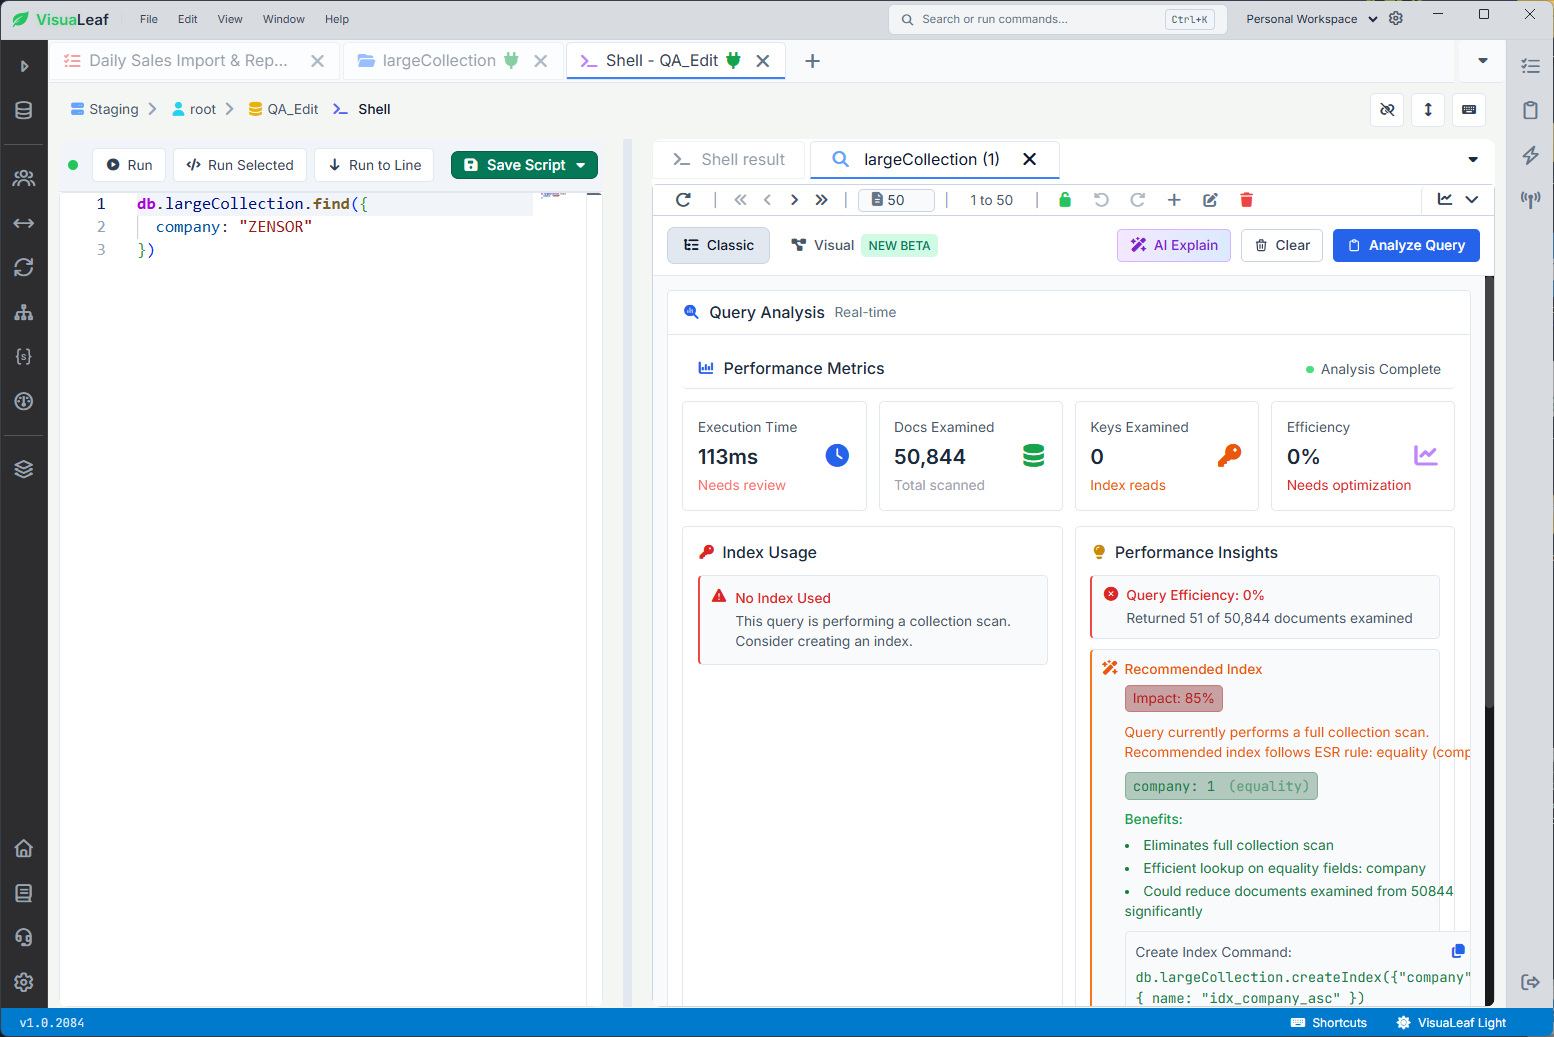The image size is (1554, 1037).
Task: Open the File menu
Action: 149,19
